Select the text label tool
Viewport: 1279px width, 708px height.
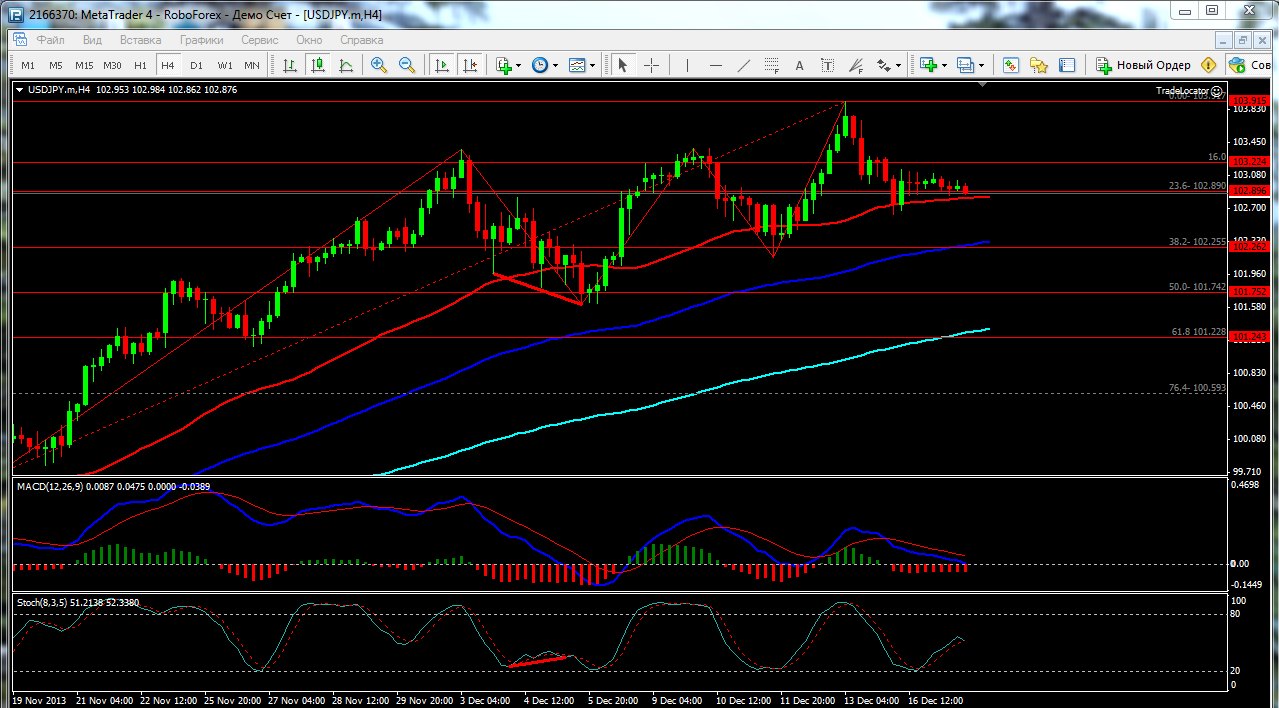point(827,65)
